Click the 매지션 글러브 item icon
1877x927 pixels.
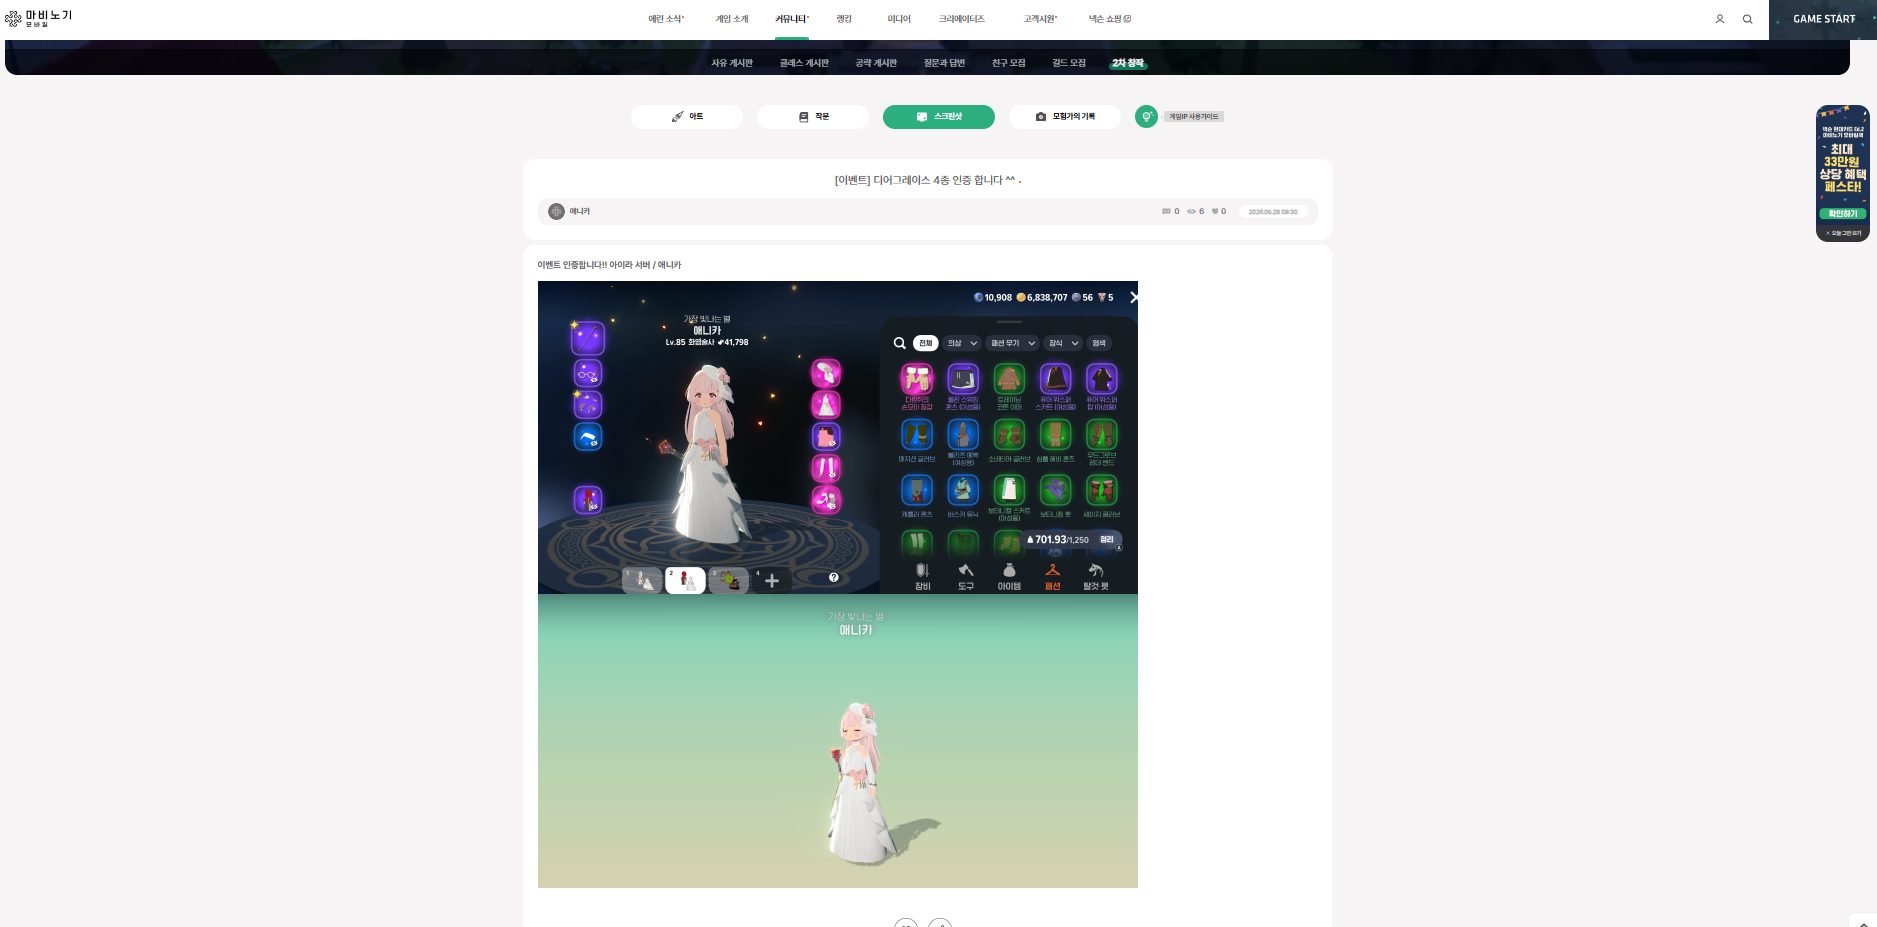[x=917, y=435]
